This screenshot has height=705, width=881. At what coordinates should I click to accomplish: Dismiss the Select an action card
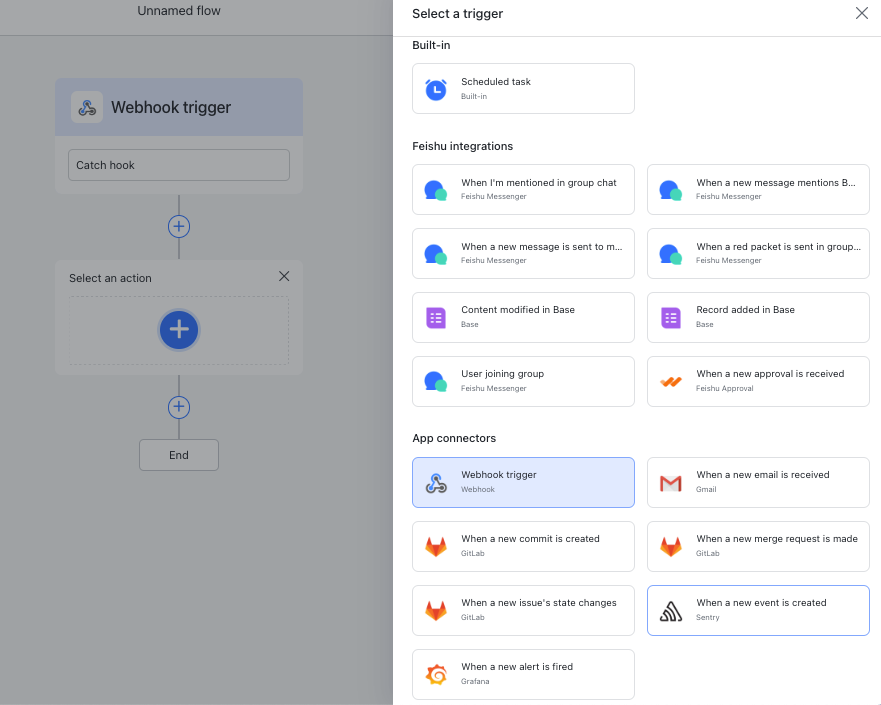pyautogui.click(x=284, y=277)
